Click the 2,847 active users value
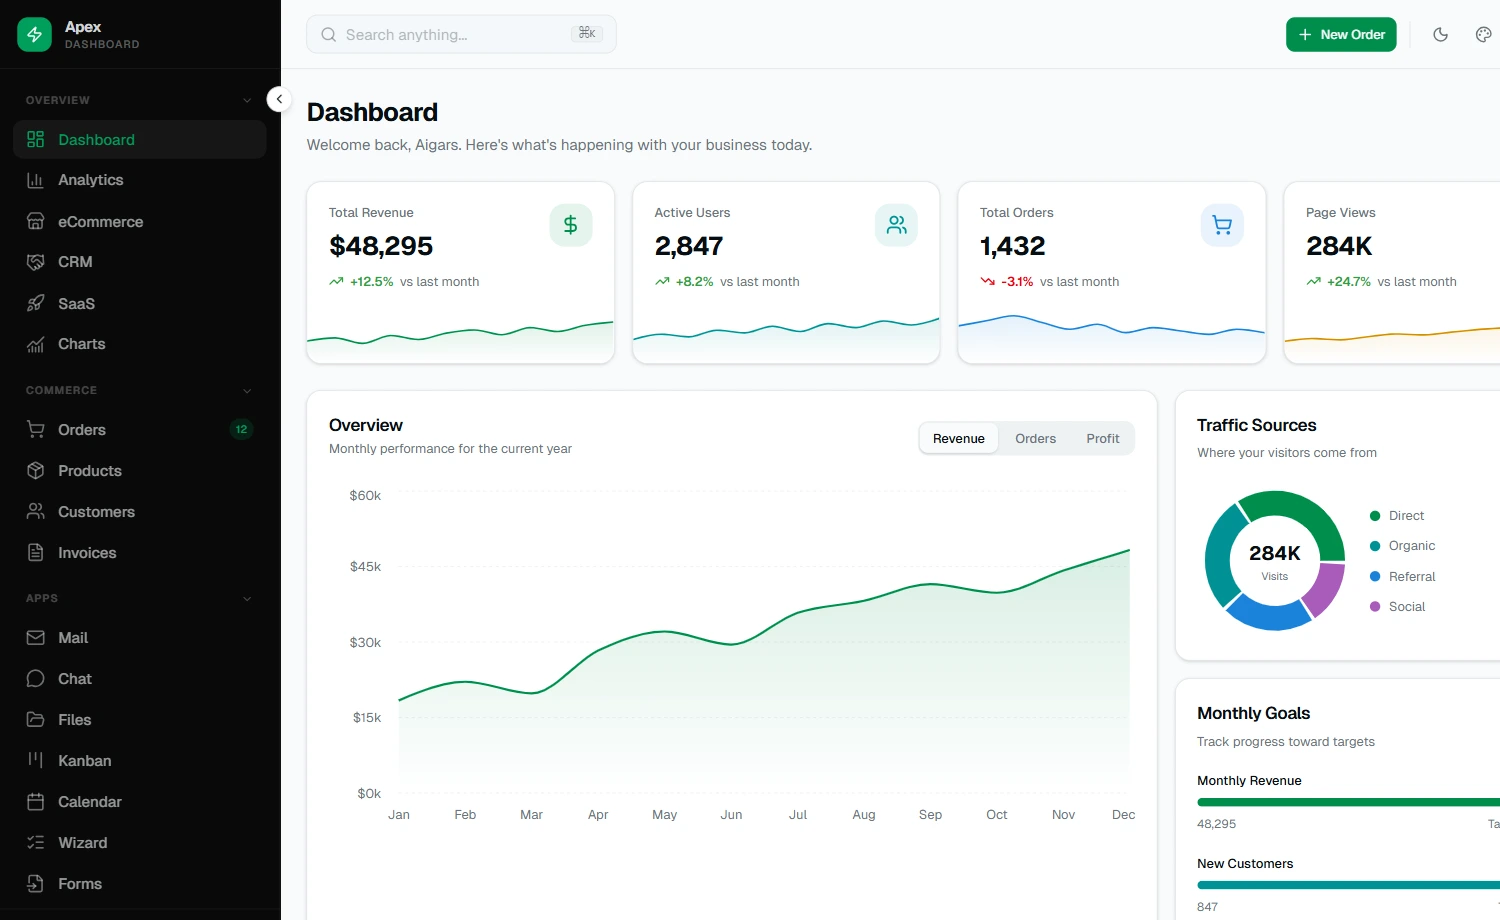This screenshot has width=1500, height=920. 689,246
